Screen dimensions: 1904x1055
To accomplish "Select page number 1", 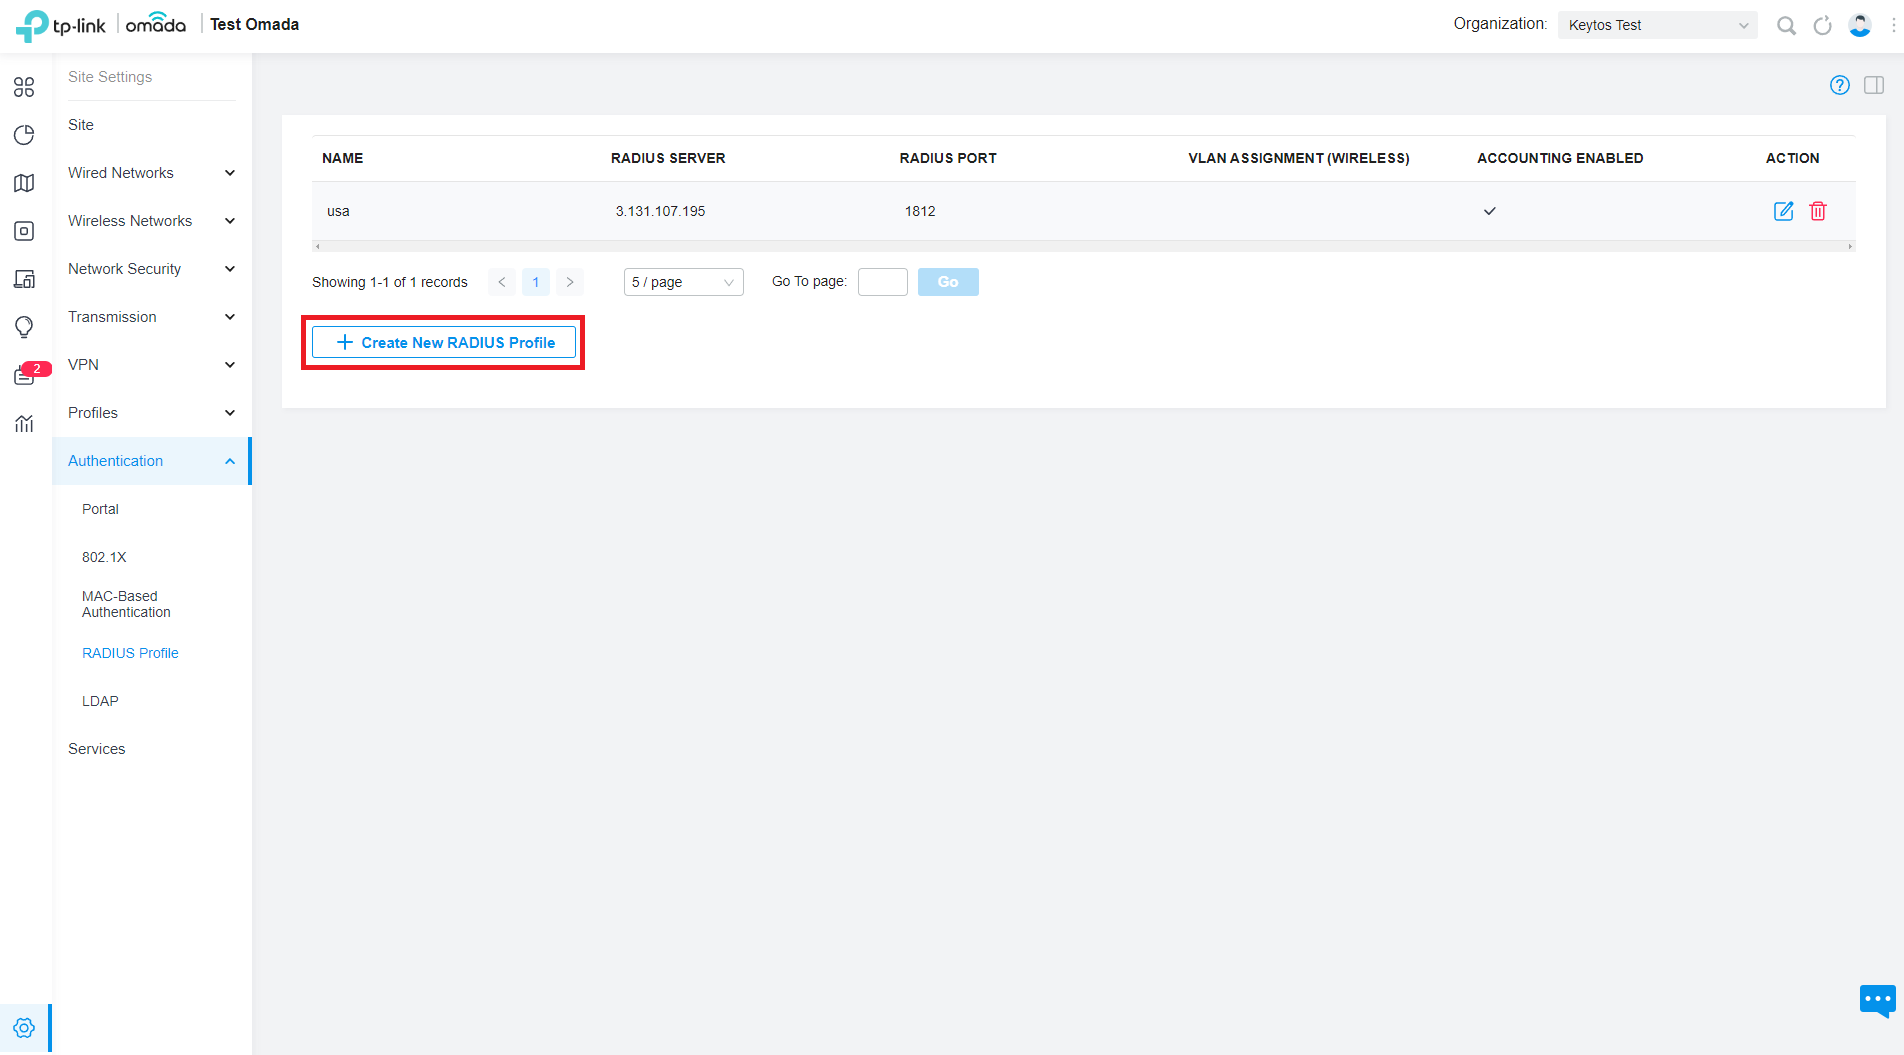I will pos(536,282).
